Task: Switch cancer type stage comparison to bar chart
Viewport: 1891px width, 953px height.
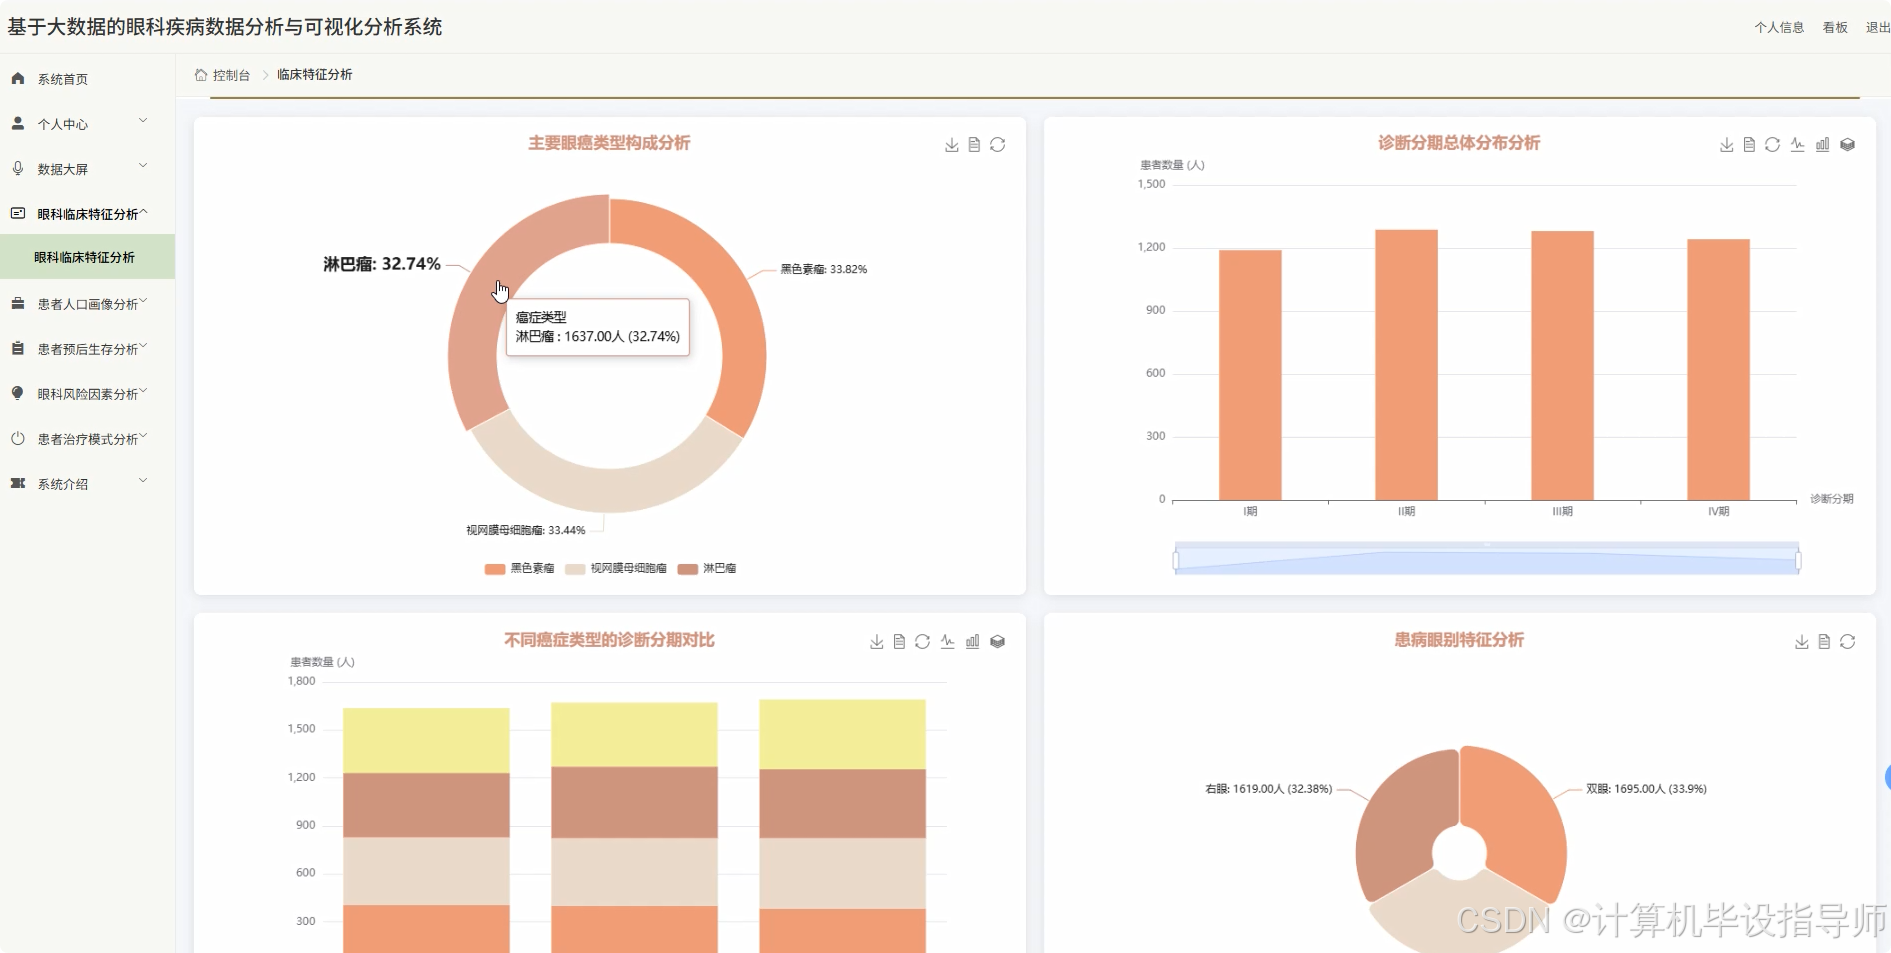Action: [x=972, y=642]
